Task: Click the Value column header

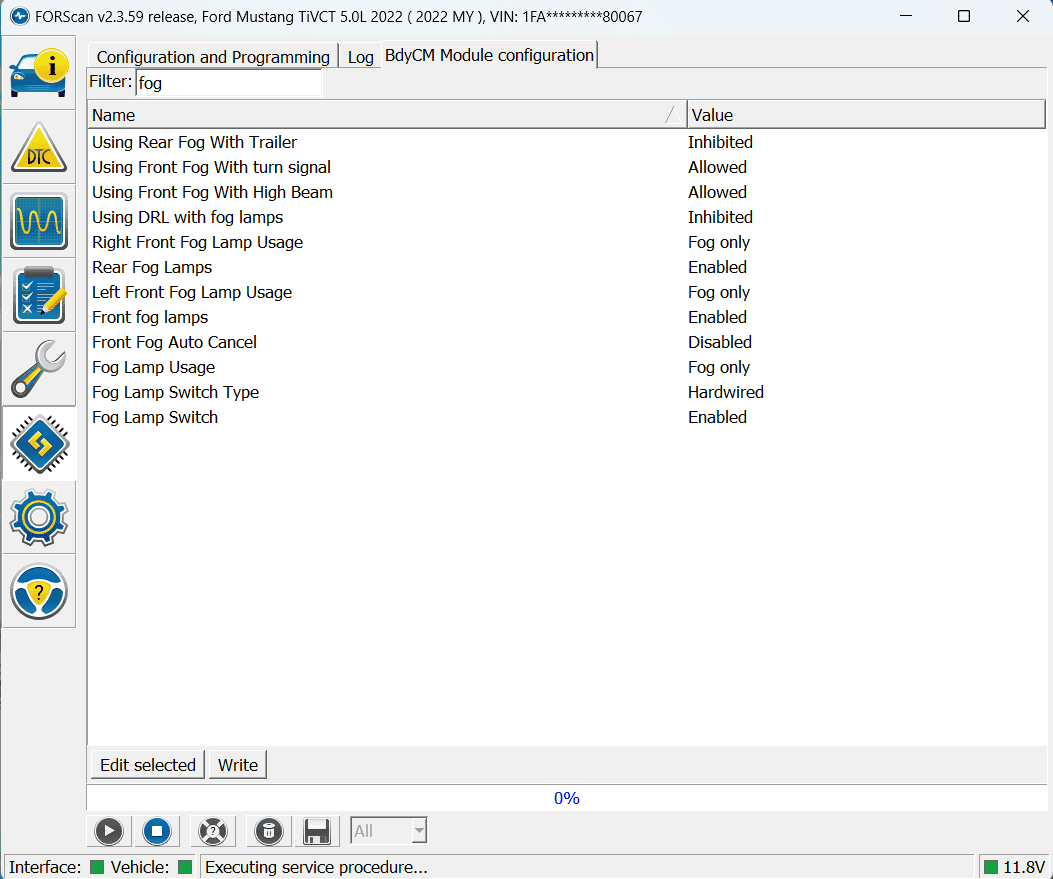Action: pos(866,115)
